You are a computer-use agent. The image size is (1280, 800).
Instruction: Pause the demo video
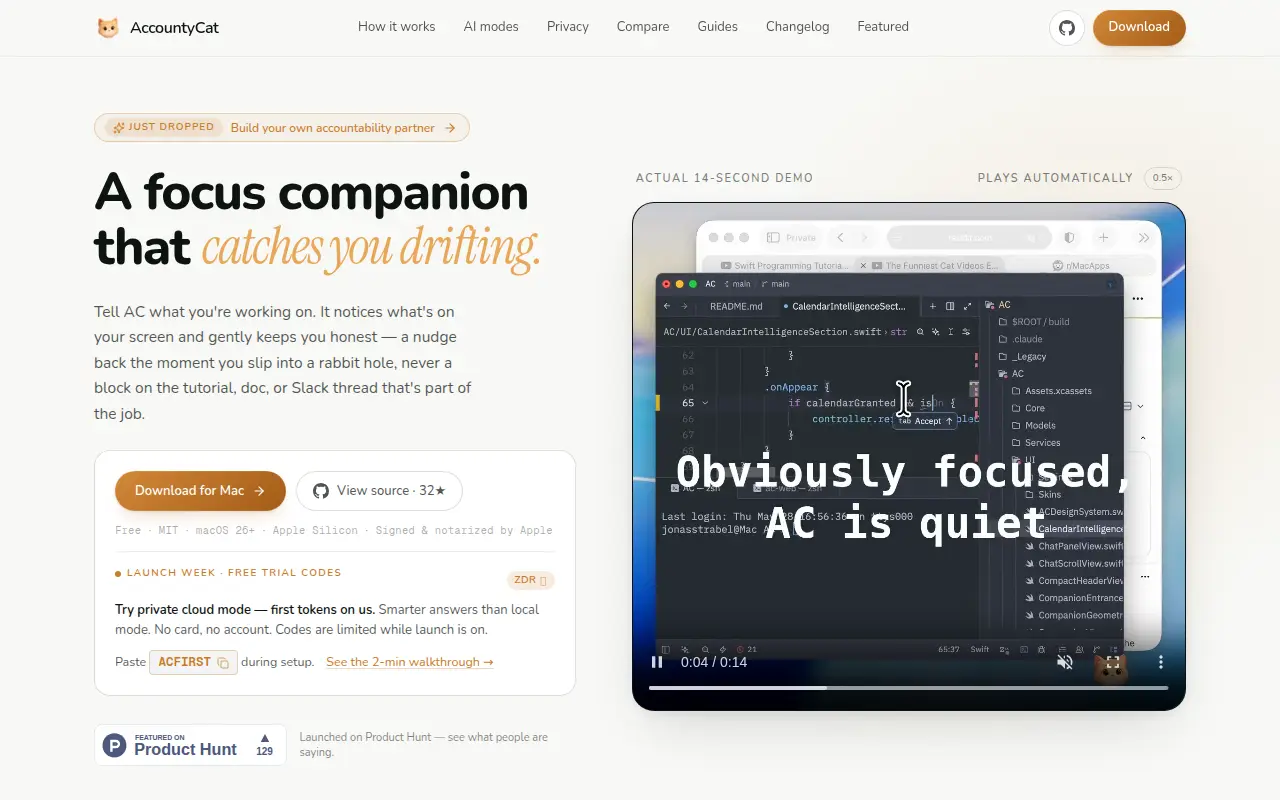[657, 662]
